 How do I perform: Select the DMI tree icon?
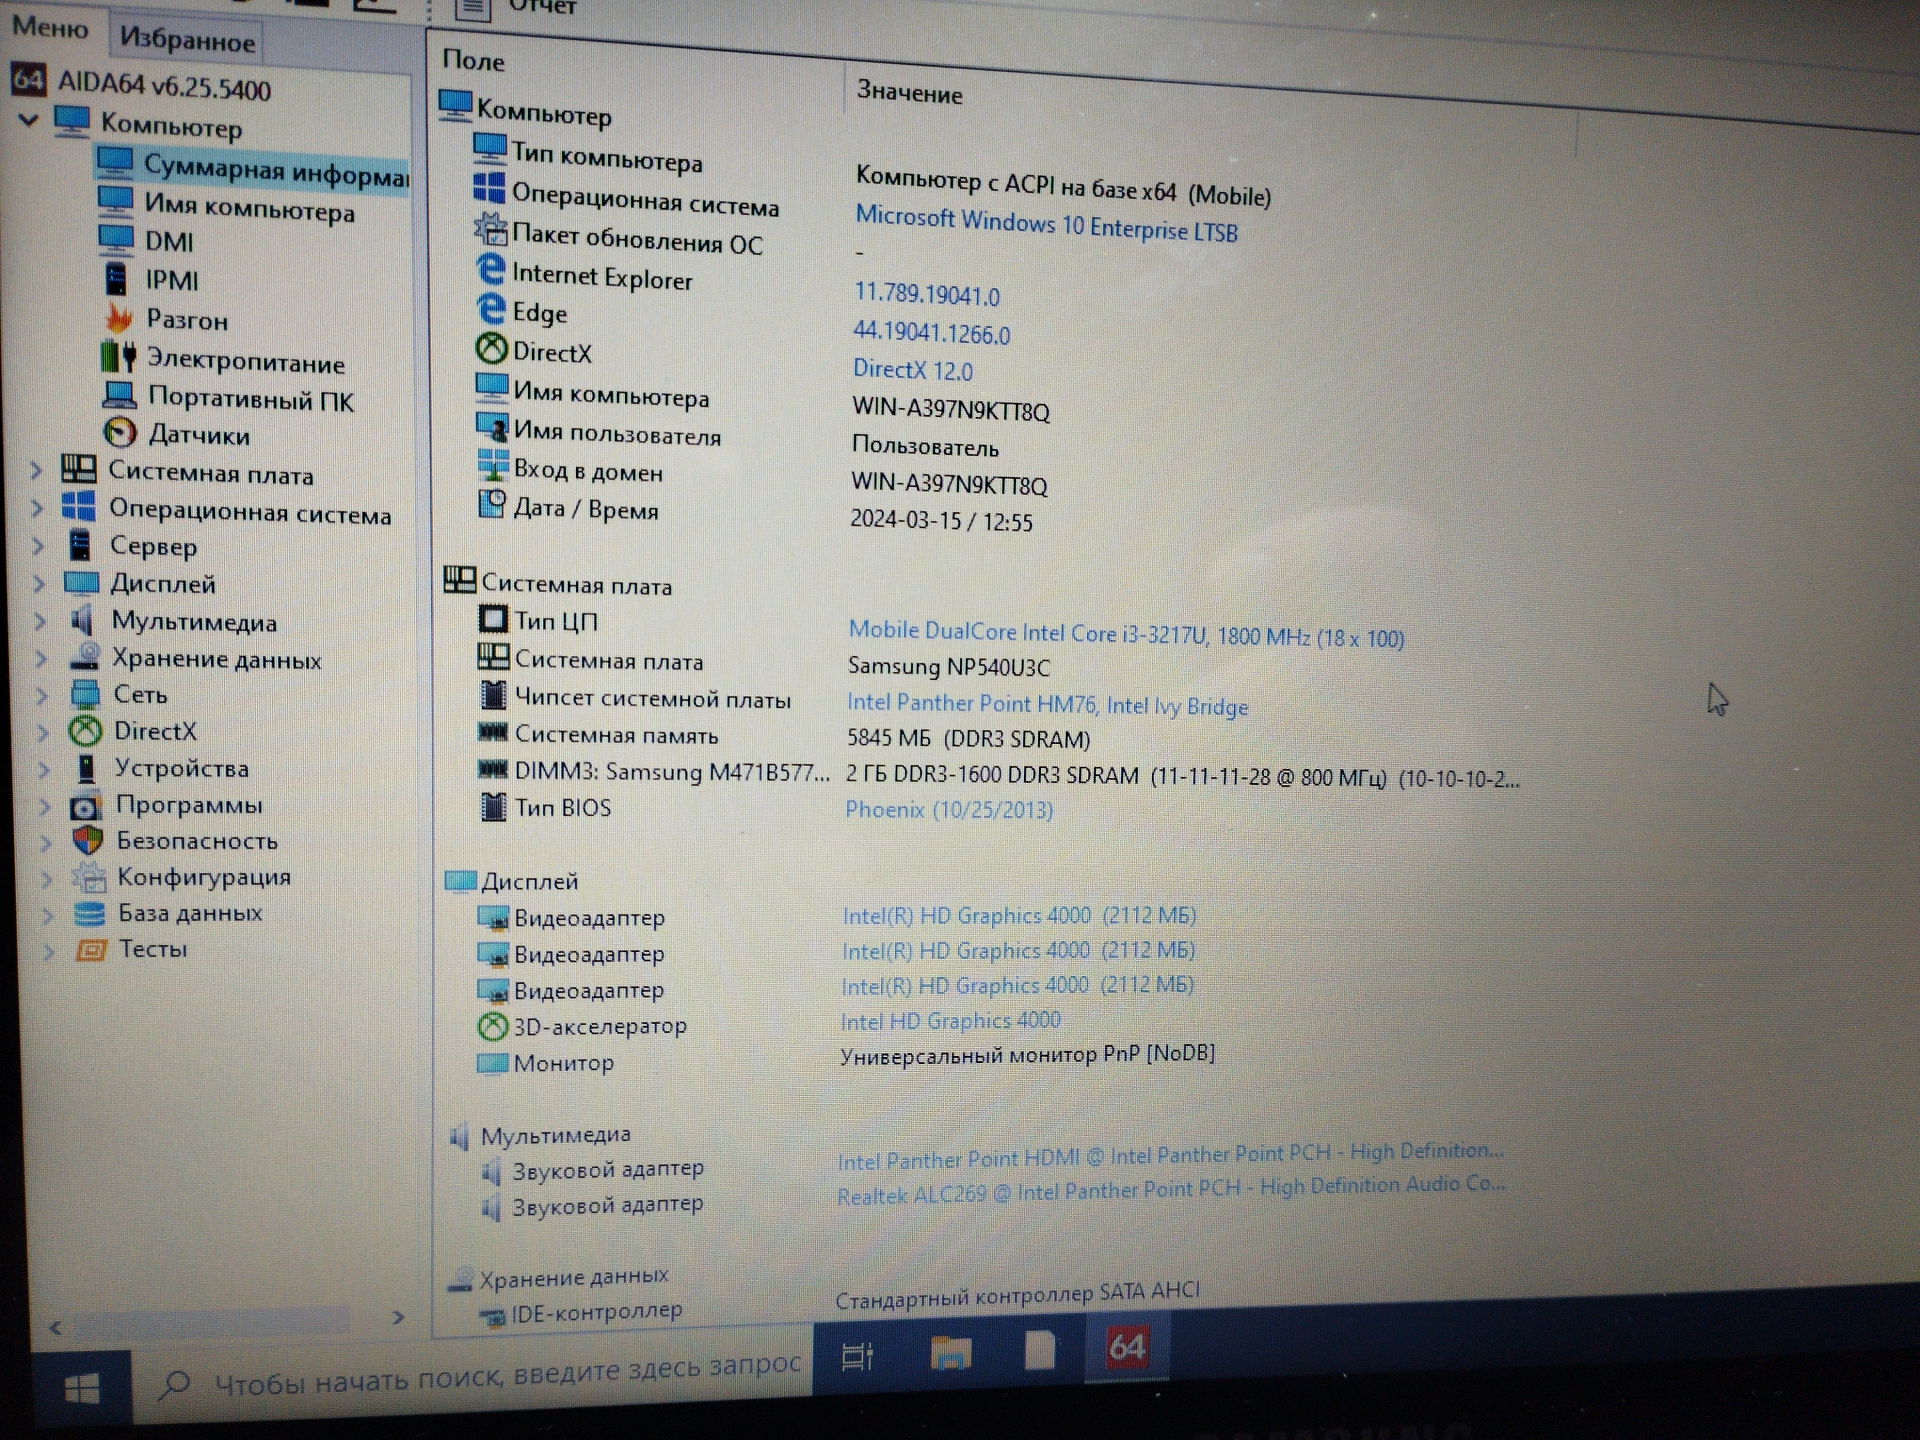tap(116, 240)
